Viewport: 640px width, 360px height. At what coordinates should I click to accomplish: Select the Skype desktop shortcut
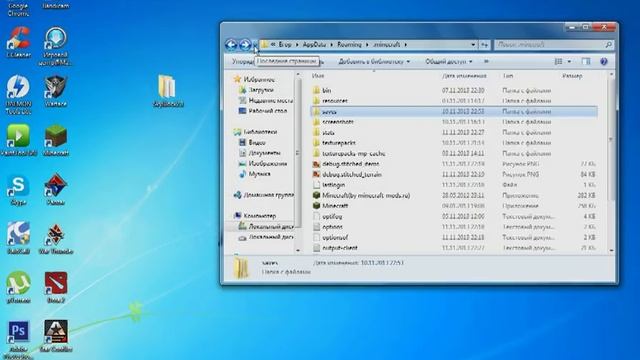18,190
